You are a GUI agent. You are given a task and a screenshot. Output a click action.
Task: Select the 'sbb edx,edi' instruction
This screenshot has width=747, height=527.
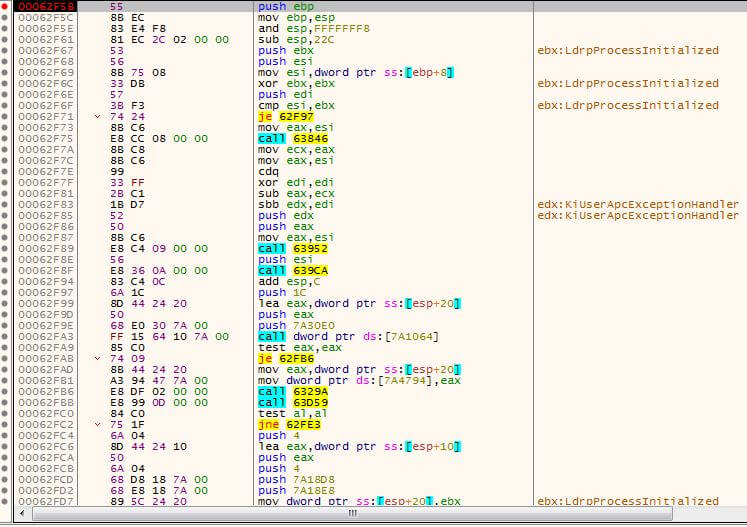[296, 204]
